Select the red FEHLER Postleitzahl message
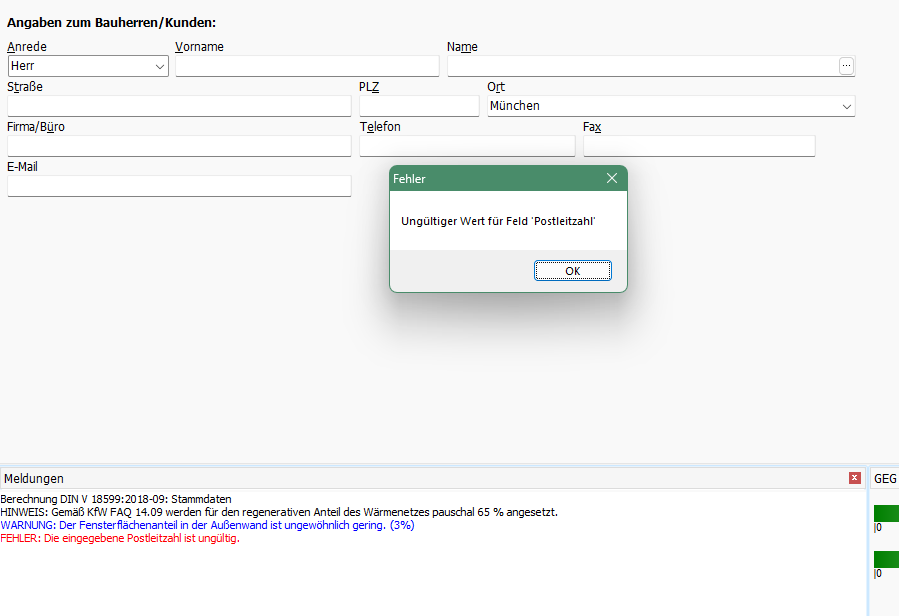The image size is (899, 616). pos(120,538)
